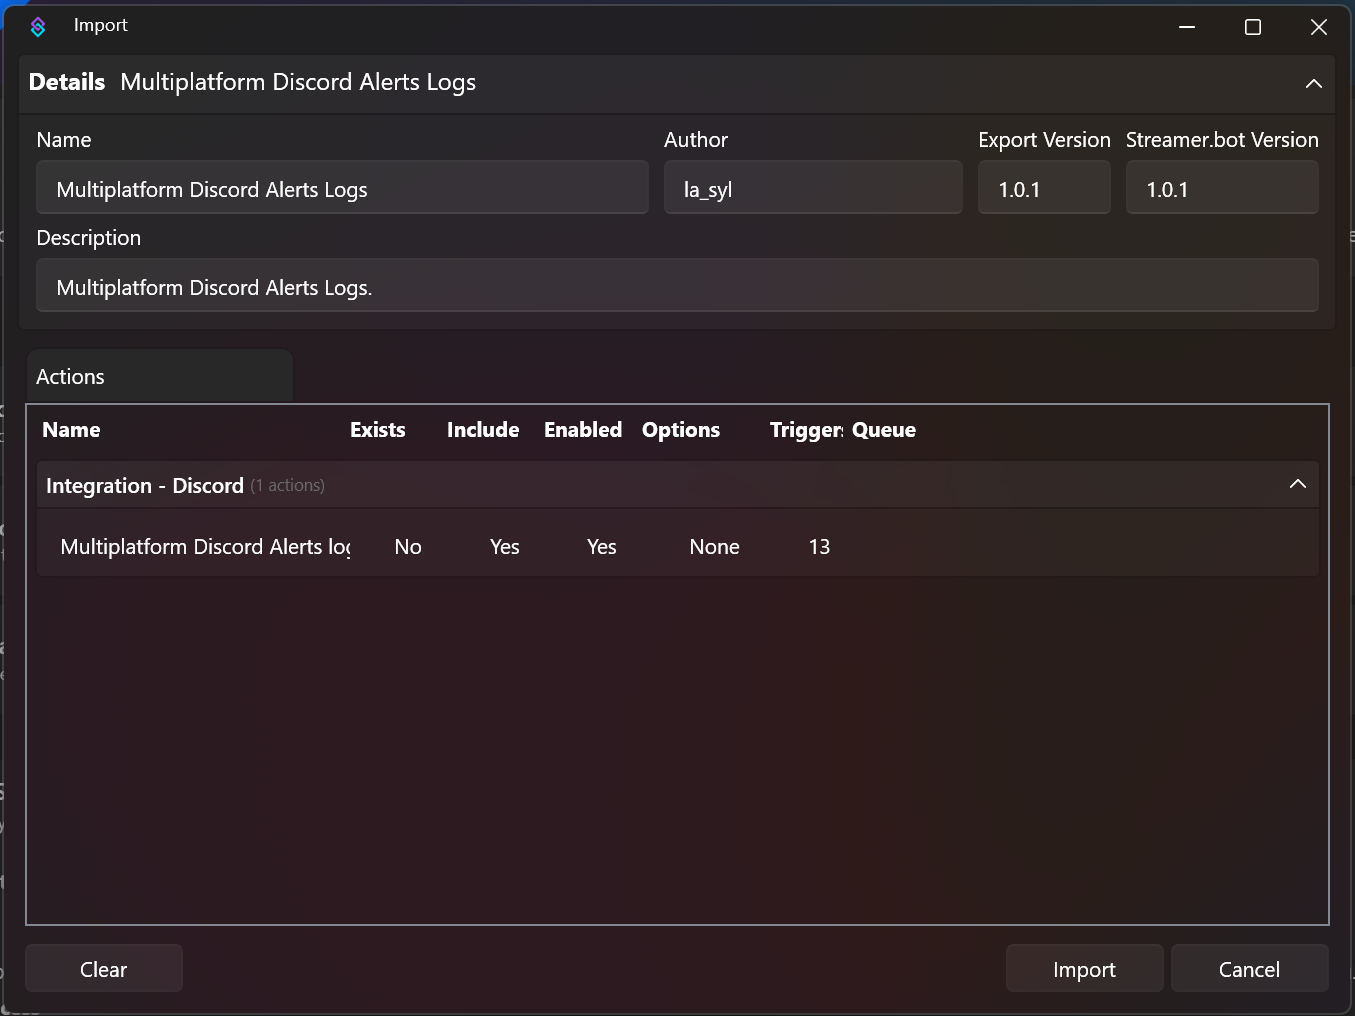1355x1016 pixels.
Task: Toggle Include for Multiplatform Discord Alerts log action
Action: 504,547
